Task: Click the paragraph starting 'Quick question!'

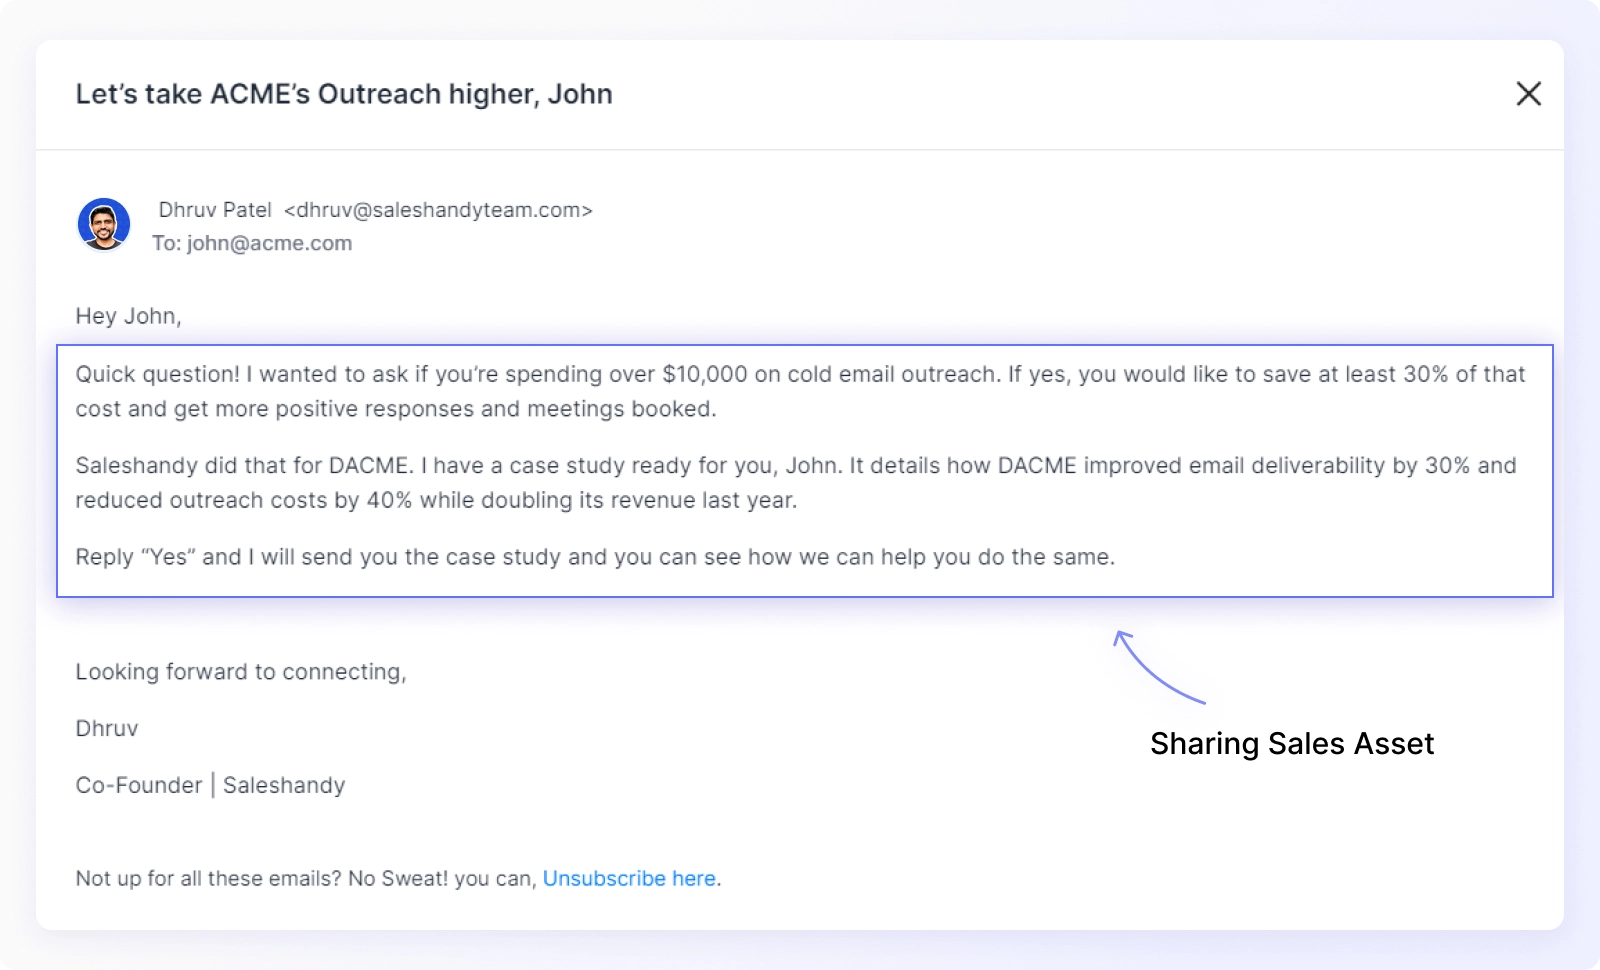Action: [800, 391]
